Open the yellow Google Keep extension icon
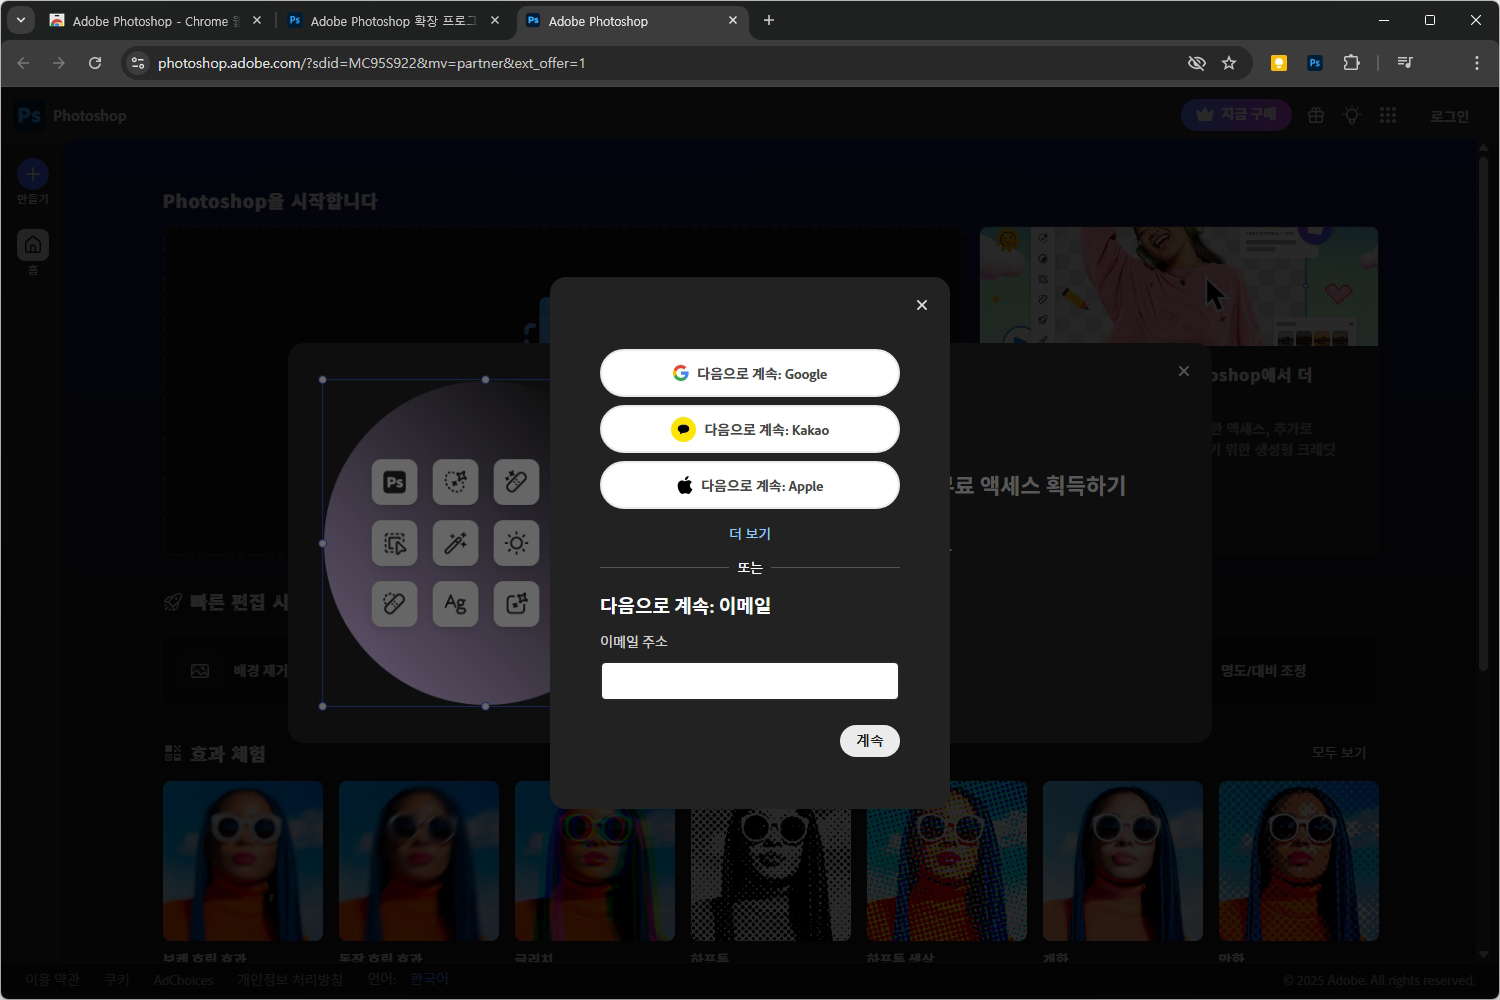 [1278, 63]
